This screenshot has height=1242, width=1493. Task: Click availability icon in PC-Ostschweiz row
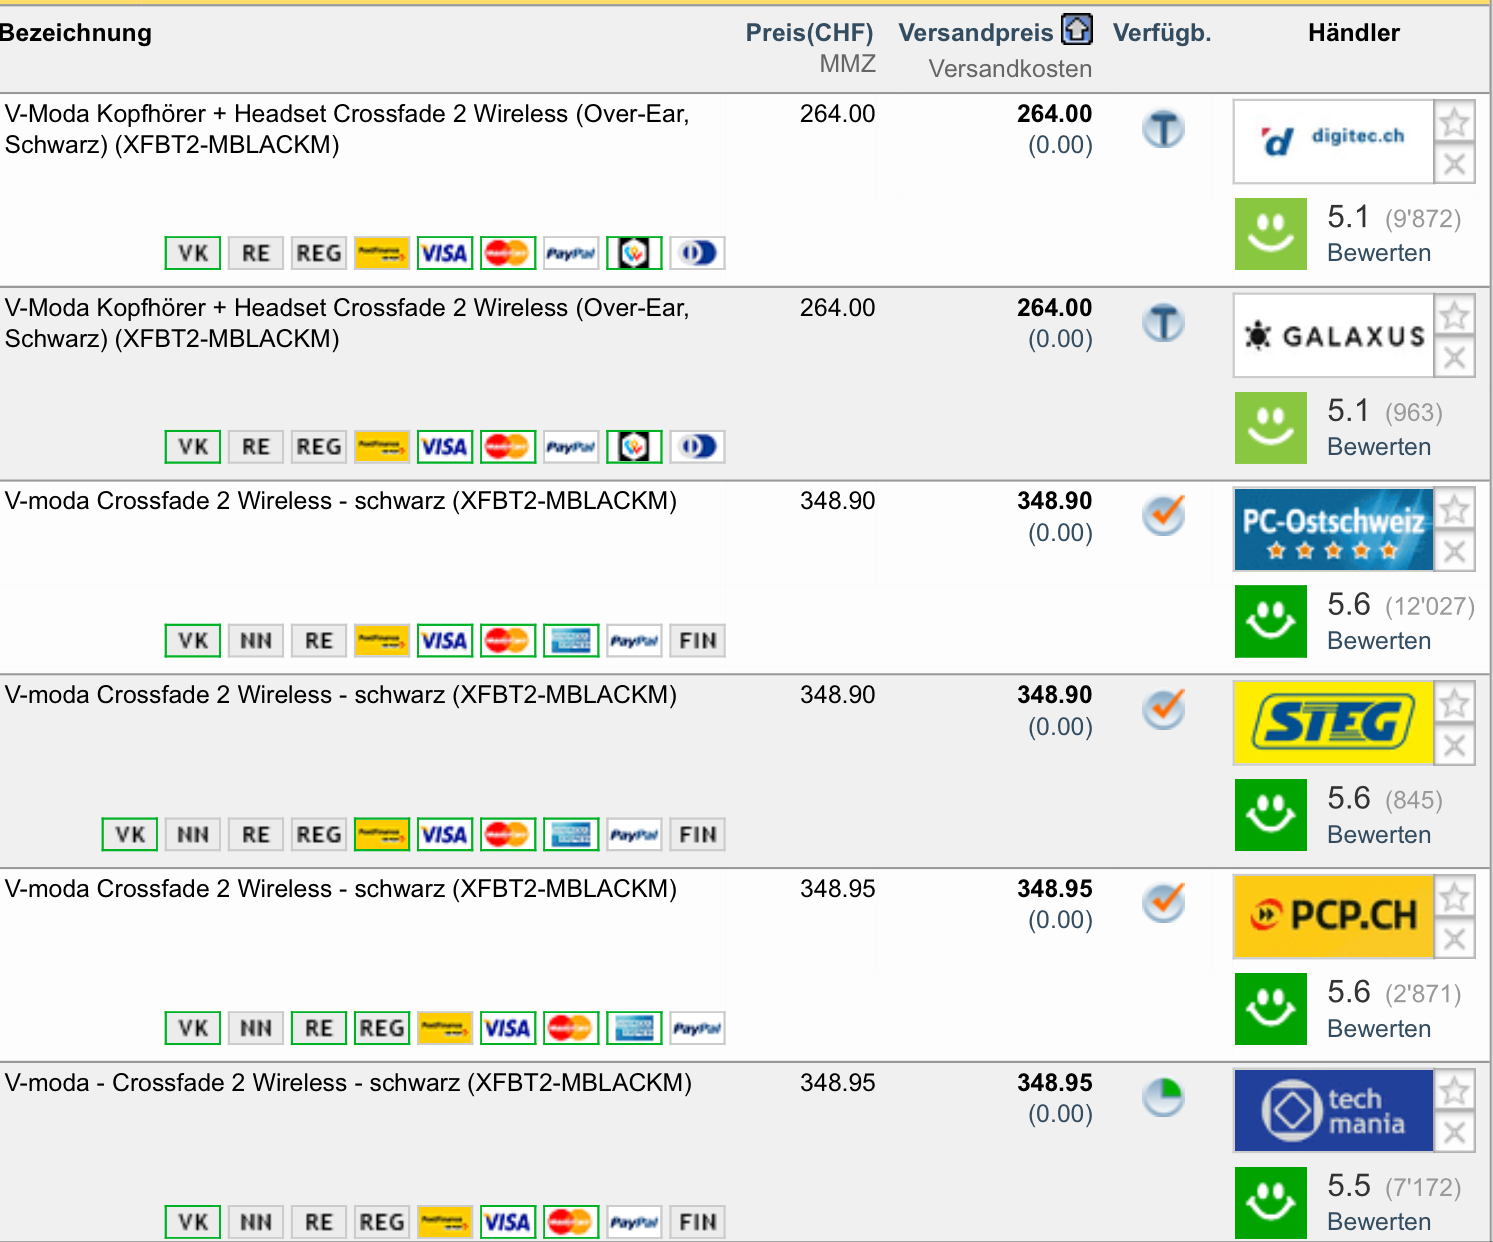click(1163, 515)
